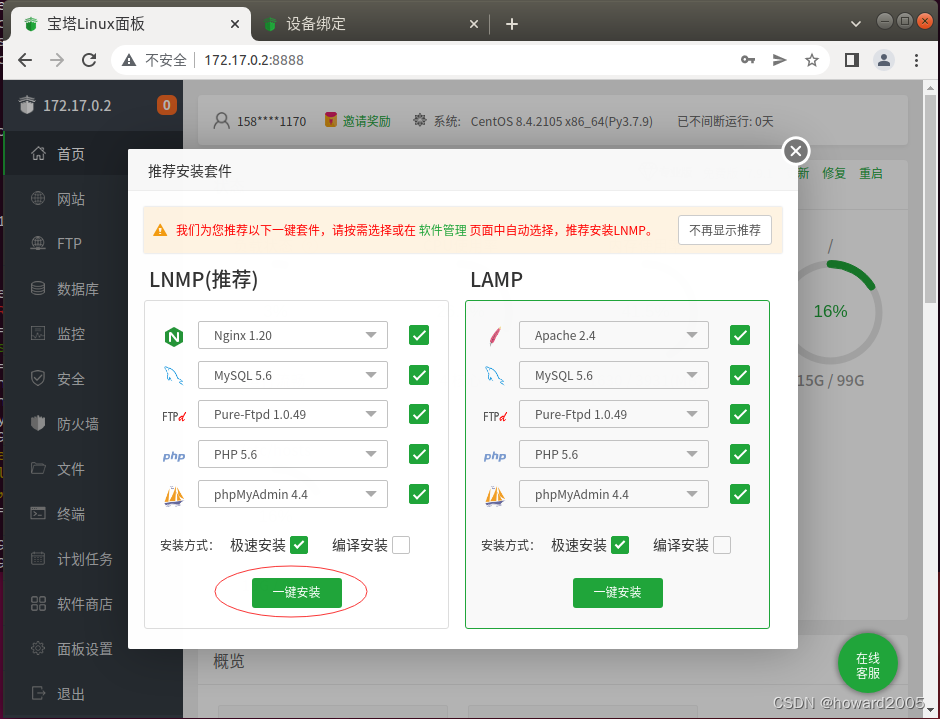Viewport: 940px width, 719px height.
Task: Toggle the browser side panel icon
Action: [852, 60]
